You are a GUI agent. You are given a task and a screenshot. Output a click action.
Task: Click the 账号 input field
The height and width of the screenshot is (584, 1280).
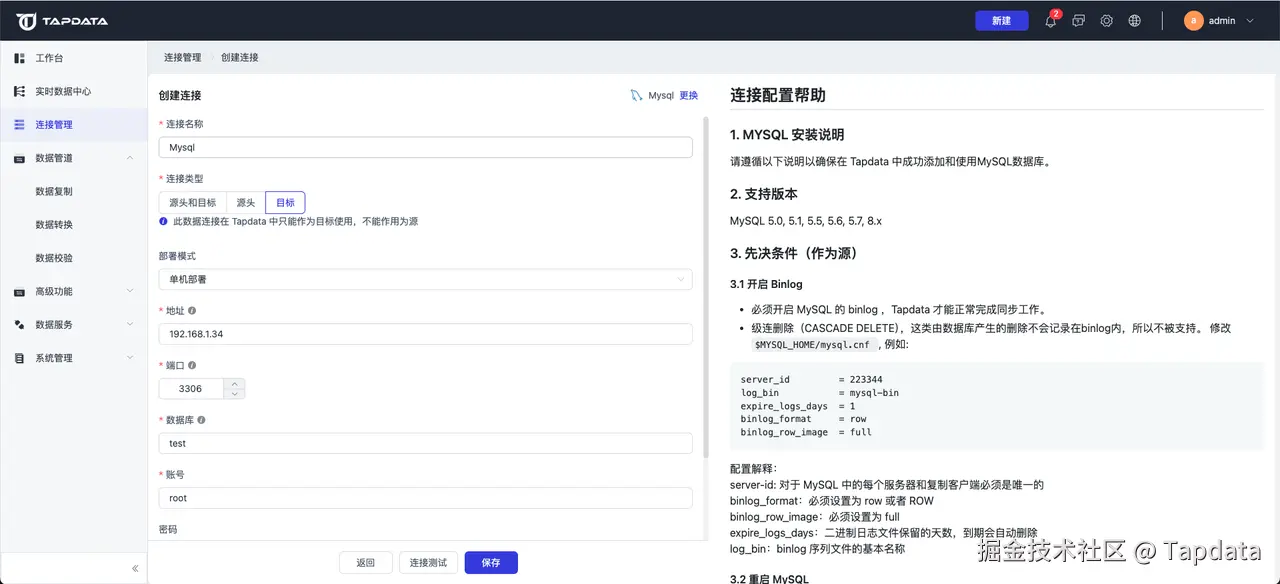click(x=425, y=498)
